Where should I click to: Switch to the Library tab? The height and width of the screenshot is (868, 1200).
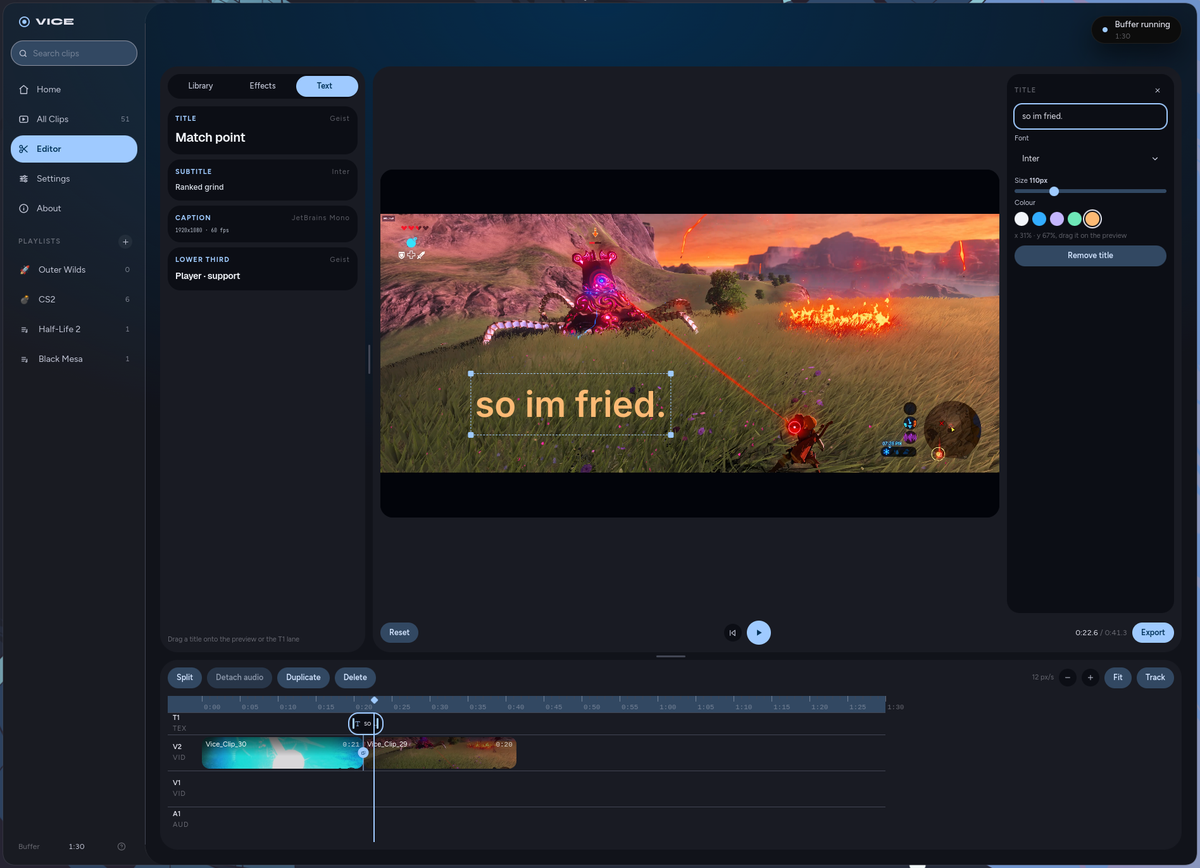tap(200, 86)
